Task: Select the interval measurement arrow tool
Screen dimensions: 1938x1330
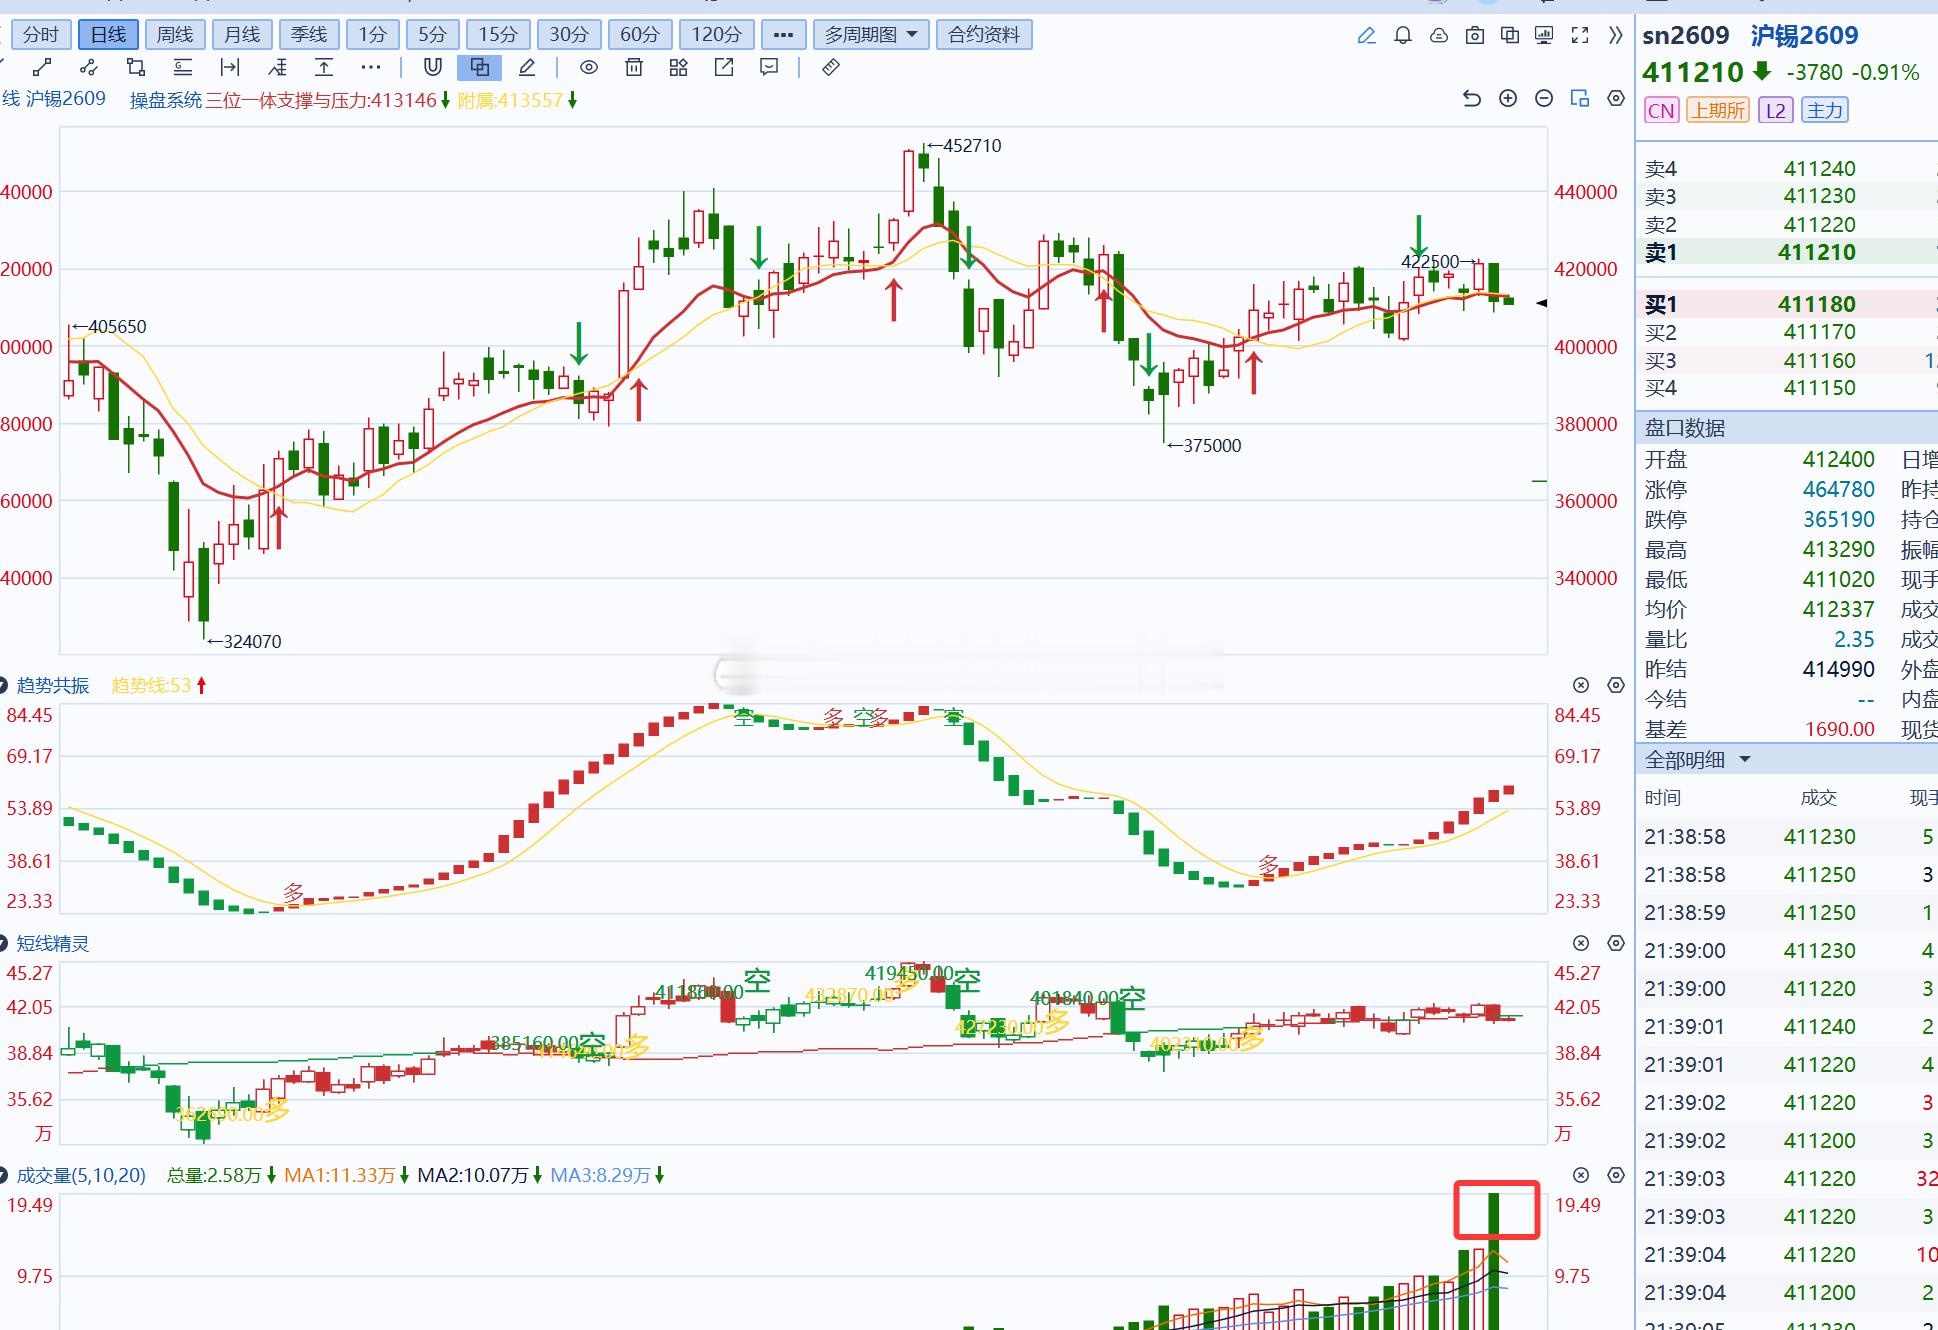Action: [x=230, y=68]
